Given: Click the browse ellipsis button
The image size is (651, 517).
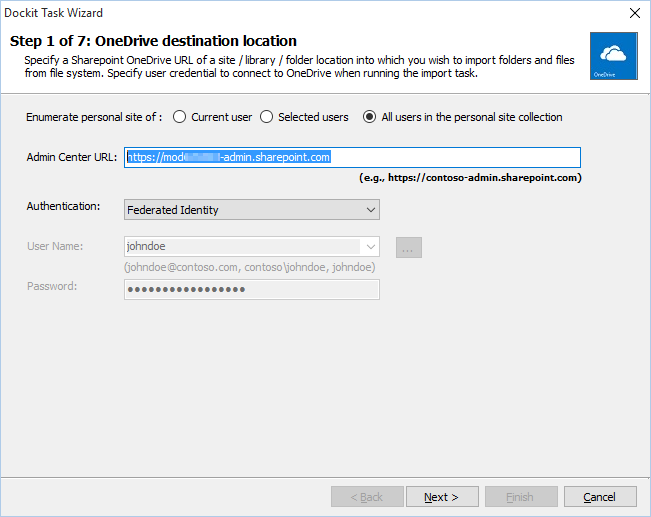Looking at the screenshot, I should click(409, 247).
